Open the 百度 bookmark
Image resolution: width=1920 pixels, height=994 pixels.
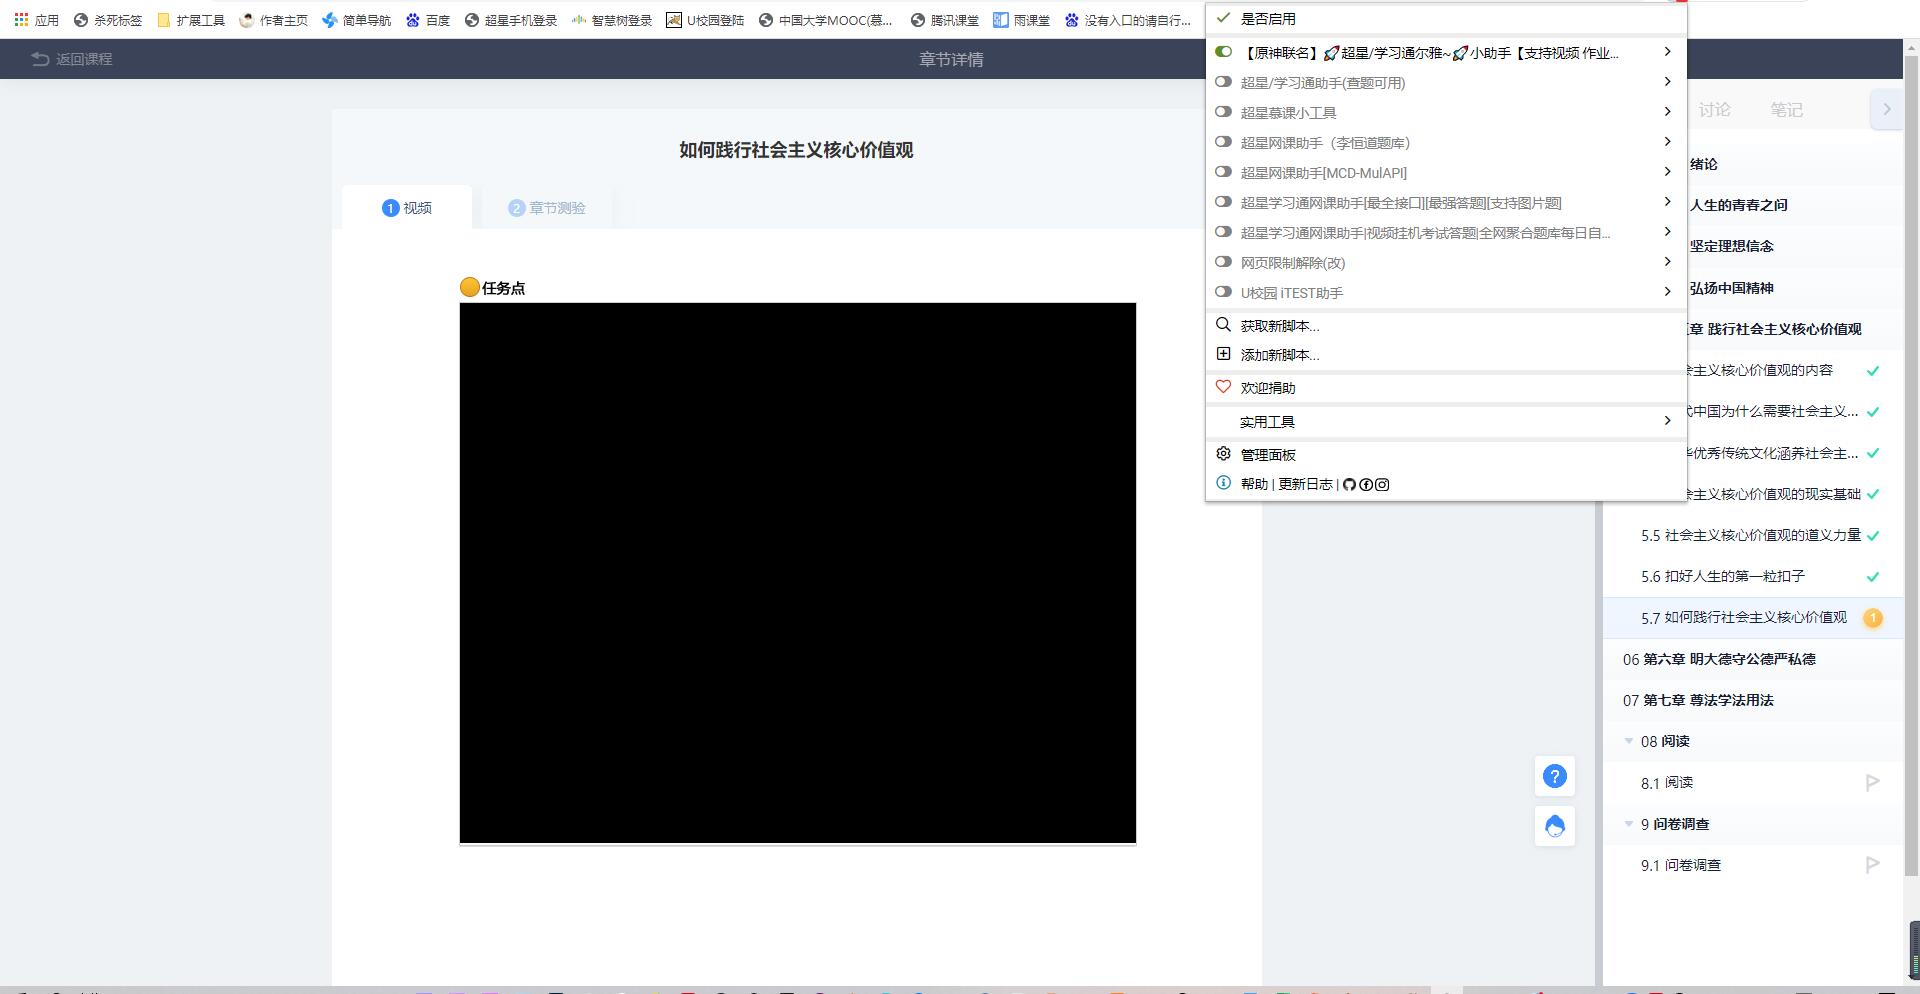[x=428, y=20]
